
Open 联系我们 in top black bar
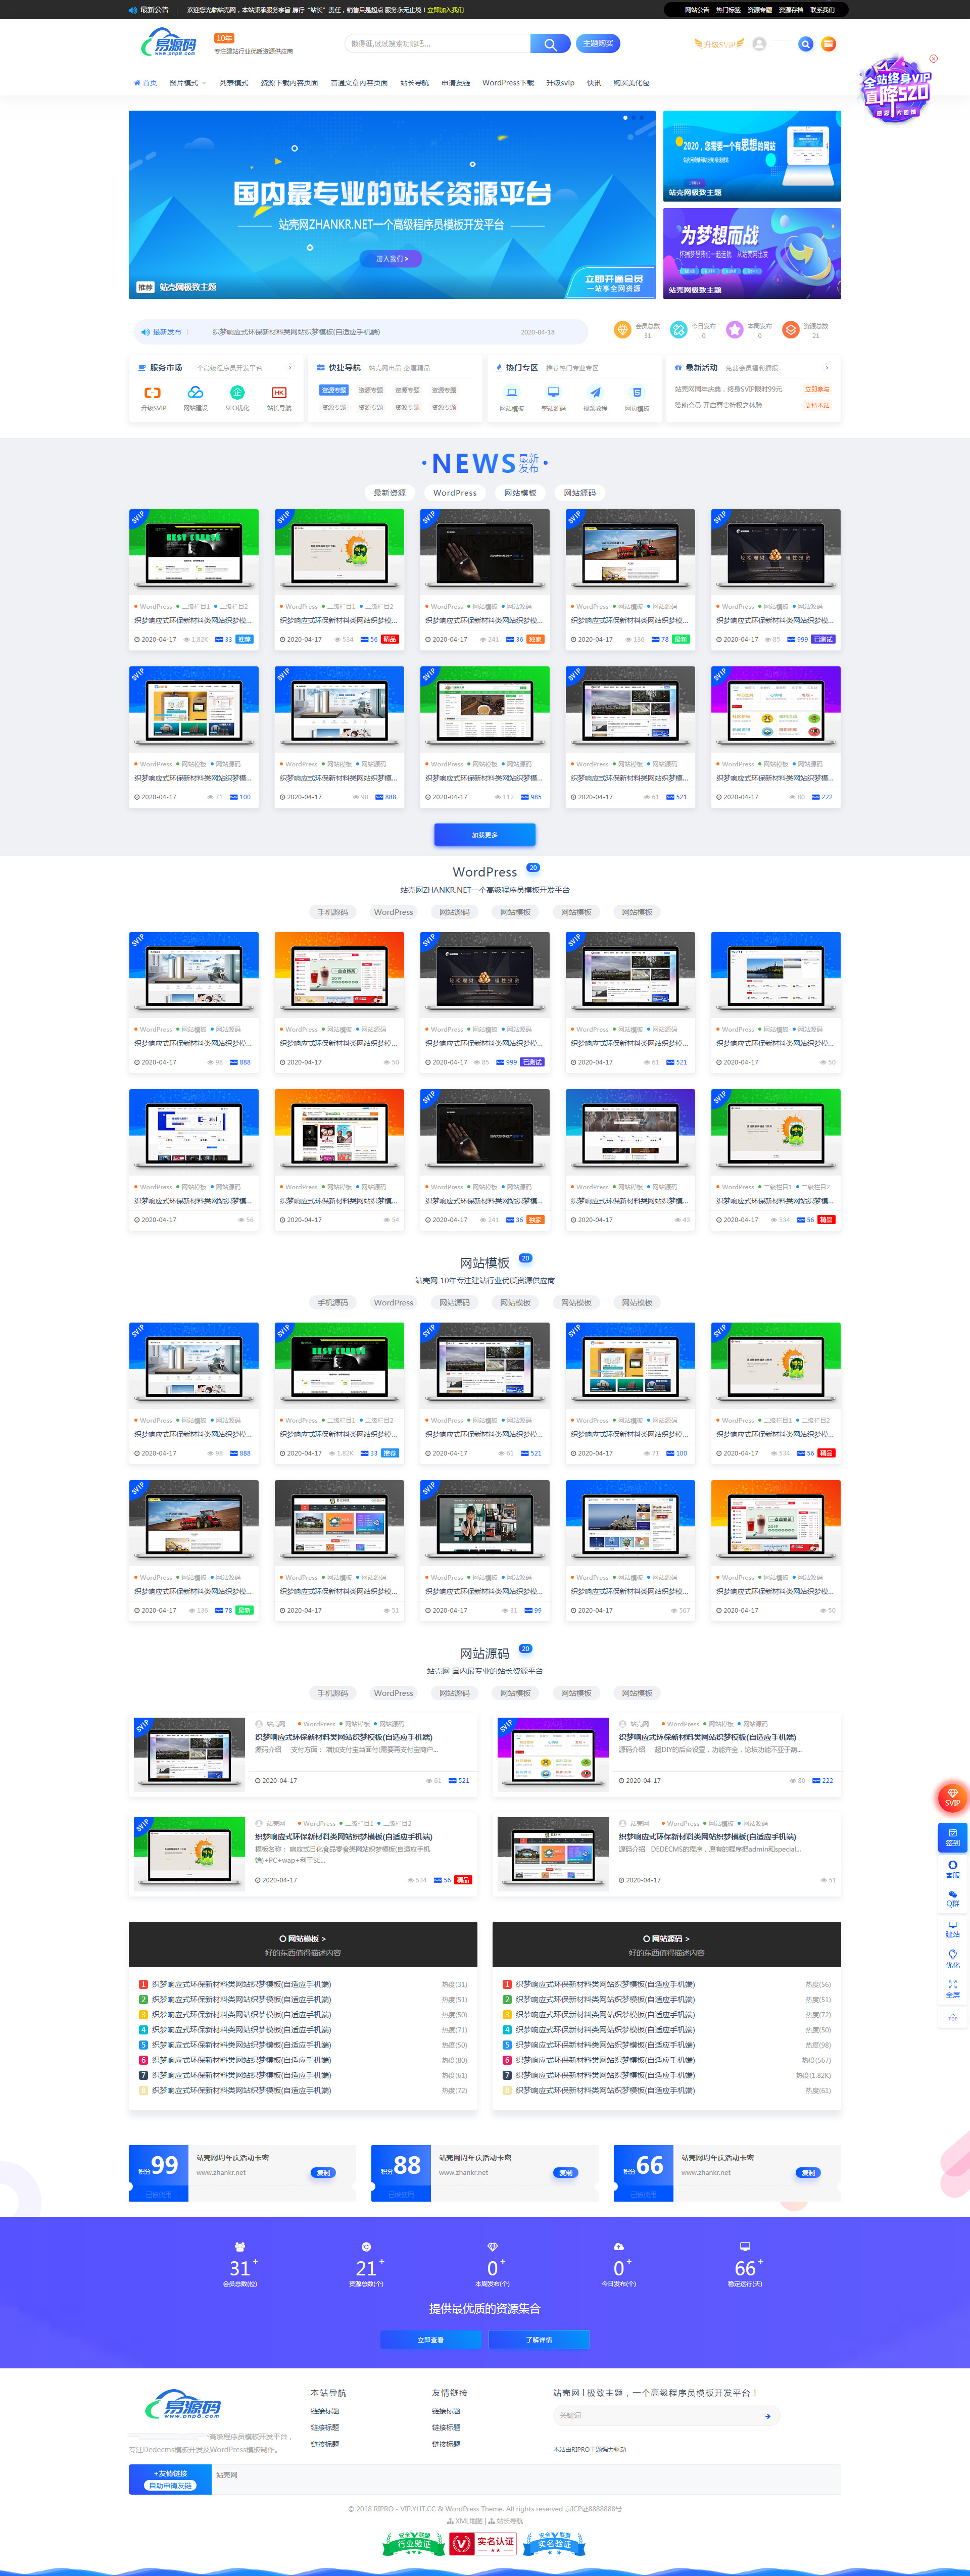tap(822, 10)
